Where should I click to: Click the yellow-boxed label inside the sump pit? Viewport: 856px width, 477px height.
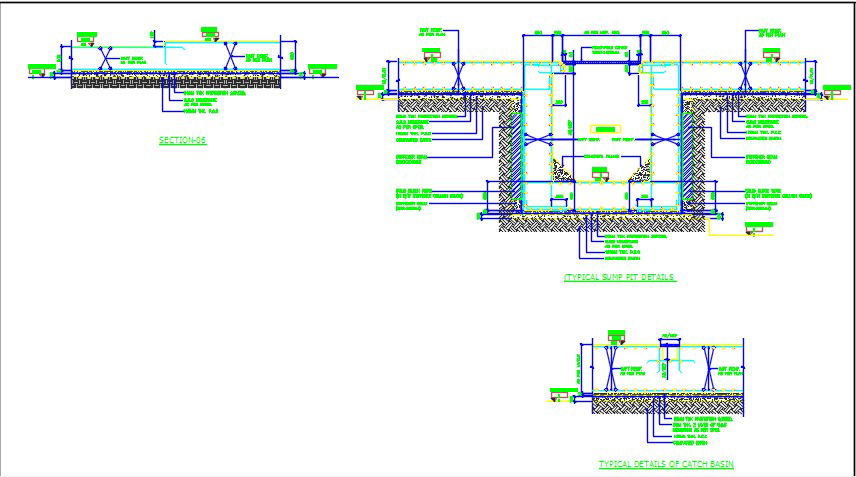(603, 129)
